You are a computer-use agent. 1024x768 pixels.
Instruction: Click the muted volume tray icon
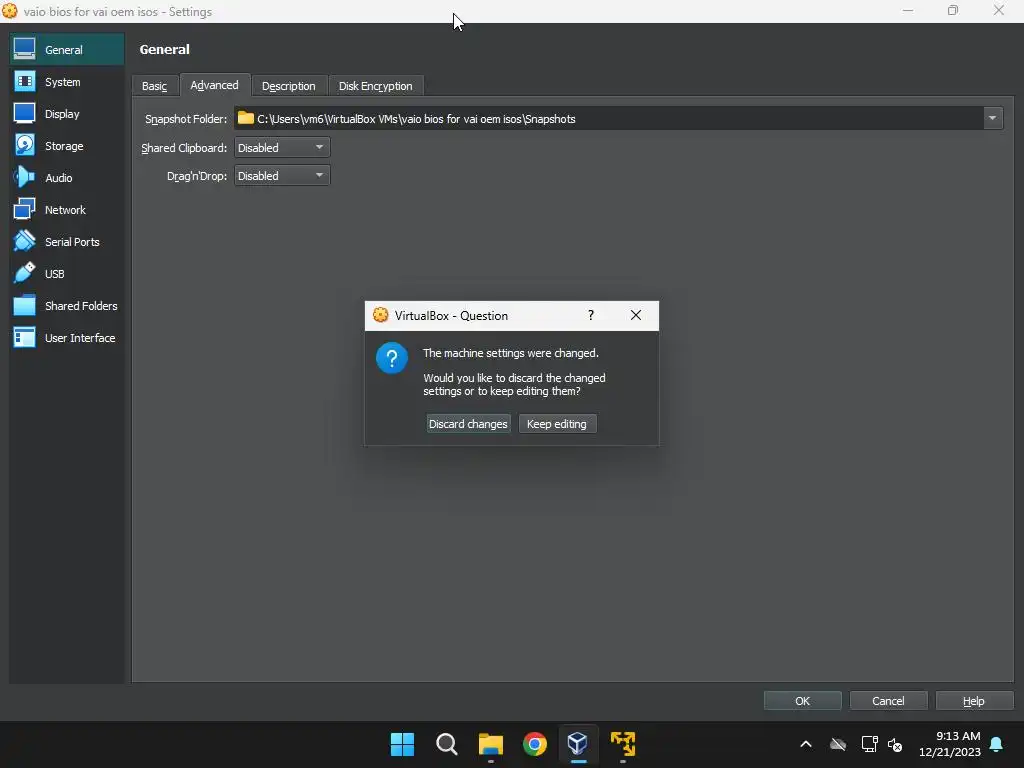tap(895, 744)
